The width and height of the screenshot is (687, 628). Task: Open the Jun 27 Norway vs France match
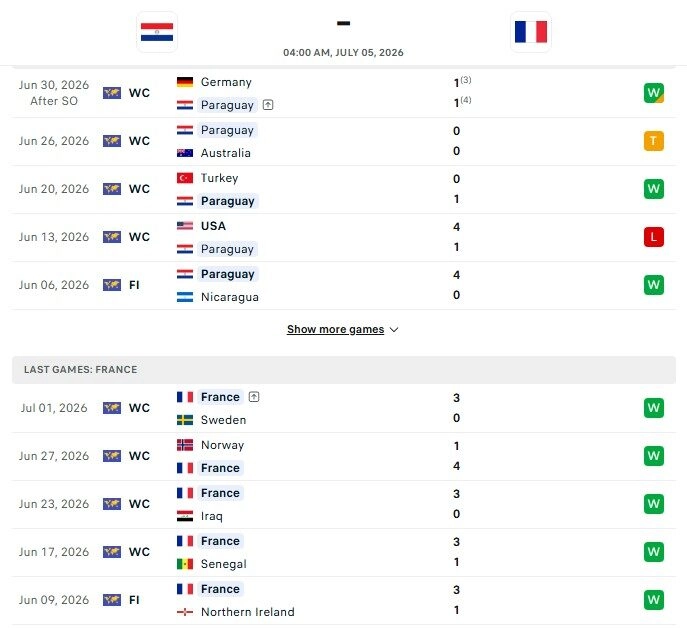click(344, 457)
